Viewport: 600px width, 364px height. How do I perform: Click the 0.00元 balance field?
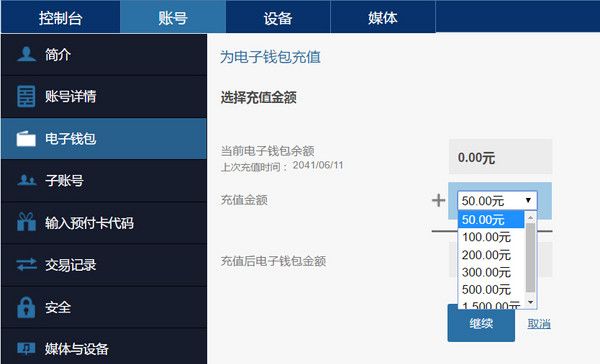tap(500, 157)
